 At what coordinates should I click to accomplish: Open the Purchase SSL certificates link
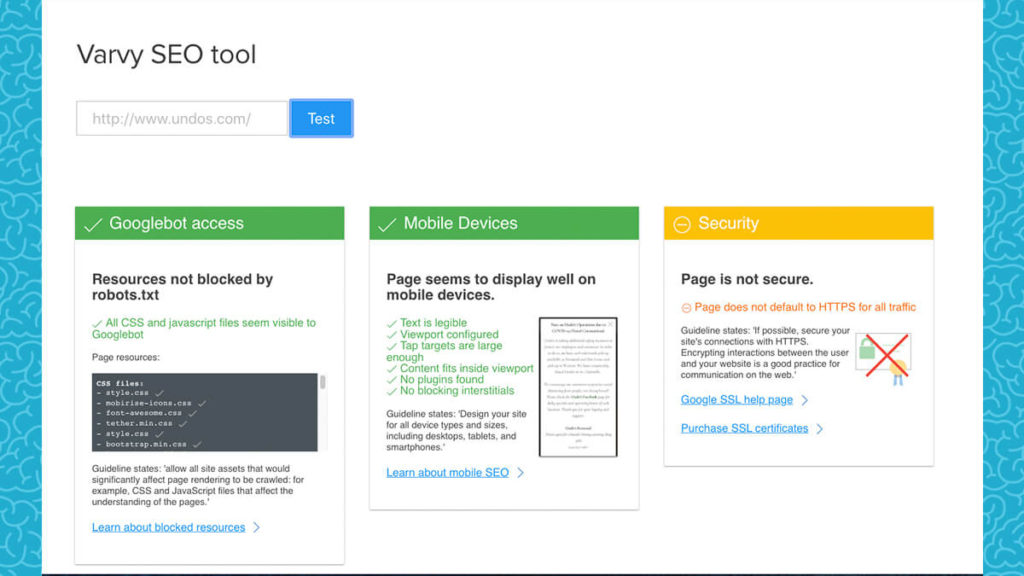[x=744, y=429]
